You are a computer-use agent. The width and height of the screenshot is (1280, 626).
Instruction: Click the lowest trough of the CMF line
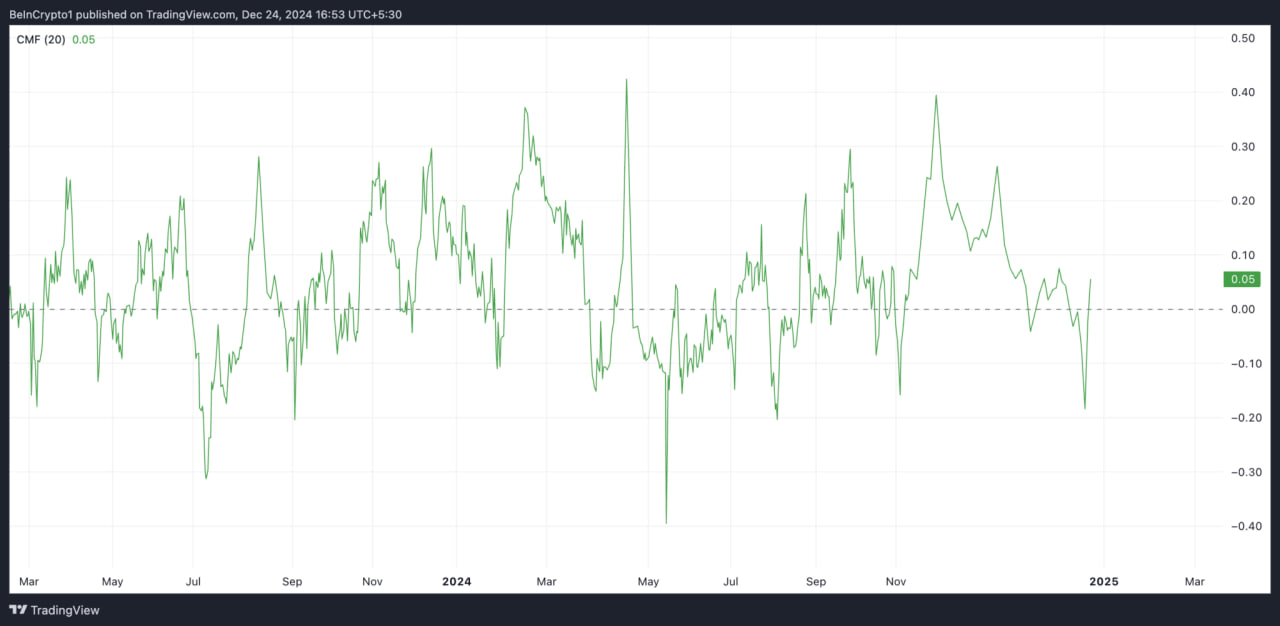point(666,522)
